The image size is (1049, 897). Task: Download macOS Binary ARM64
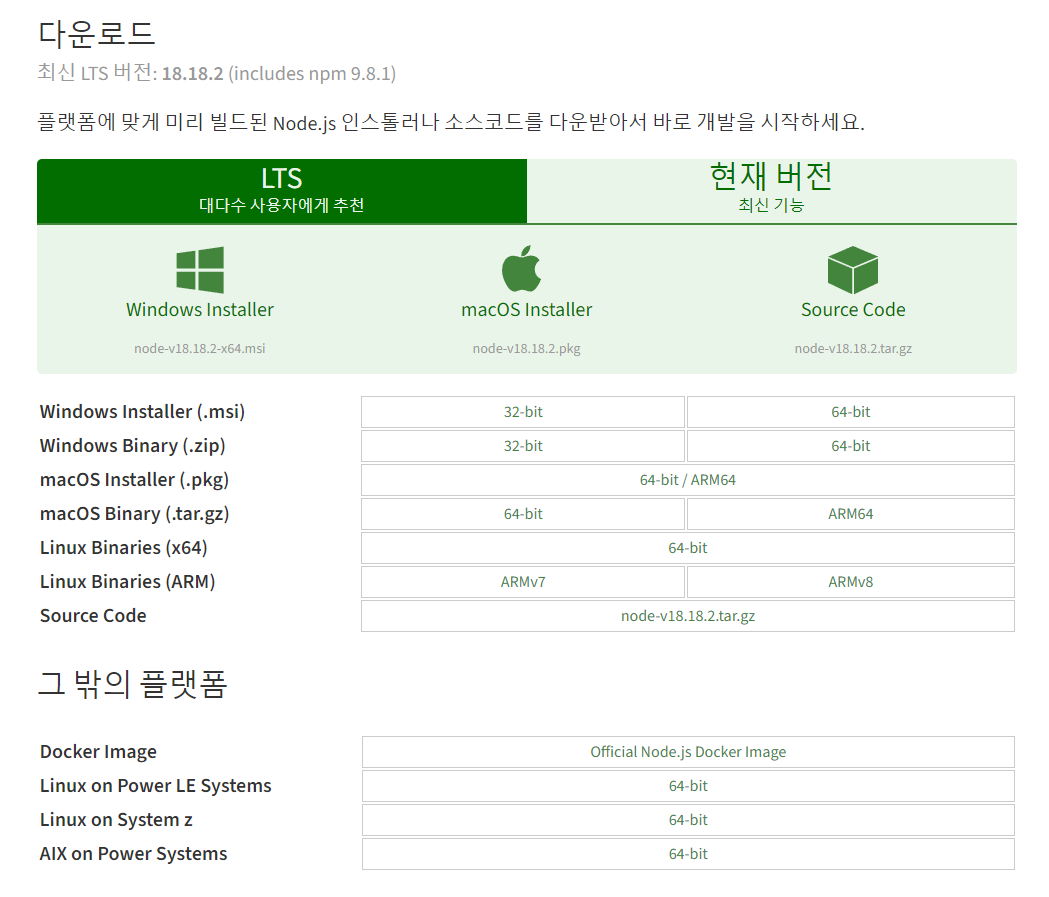[x=850, y=514]
